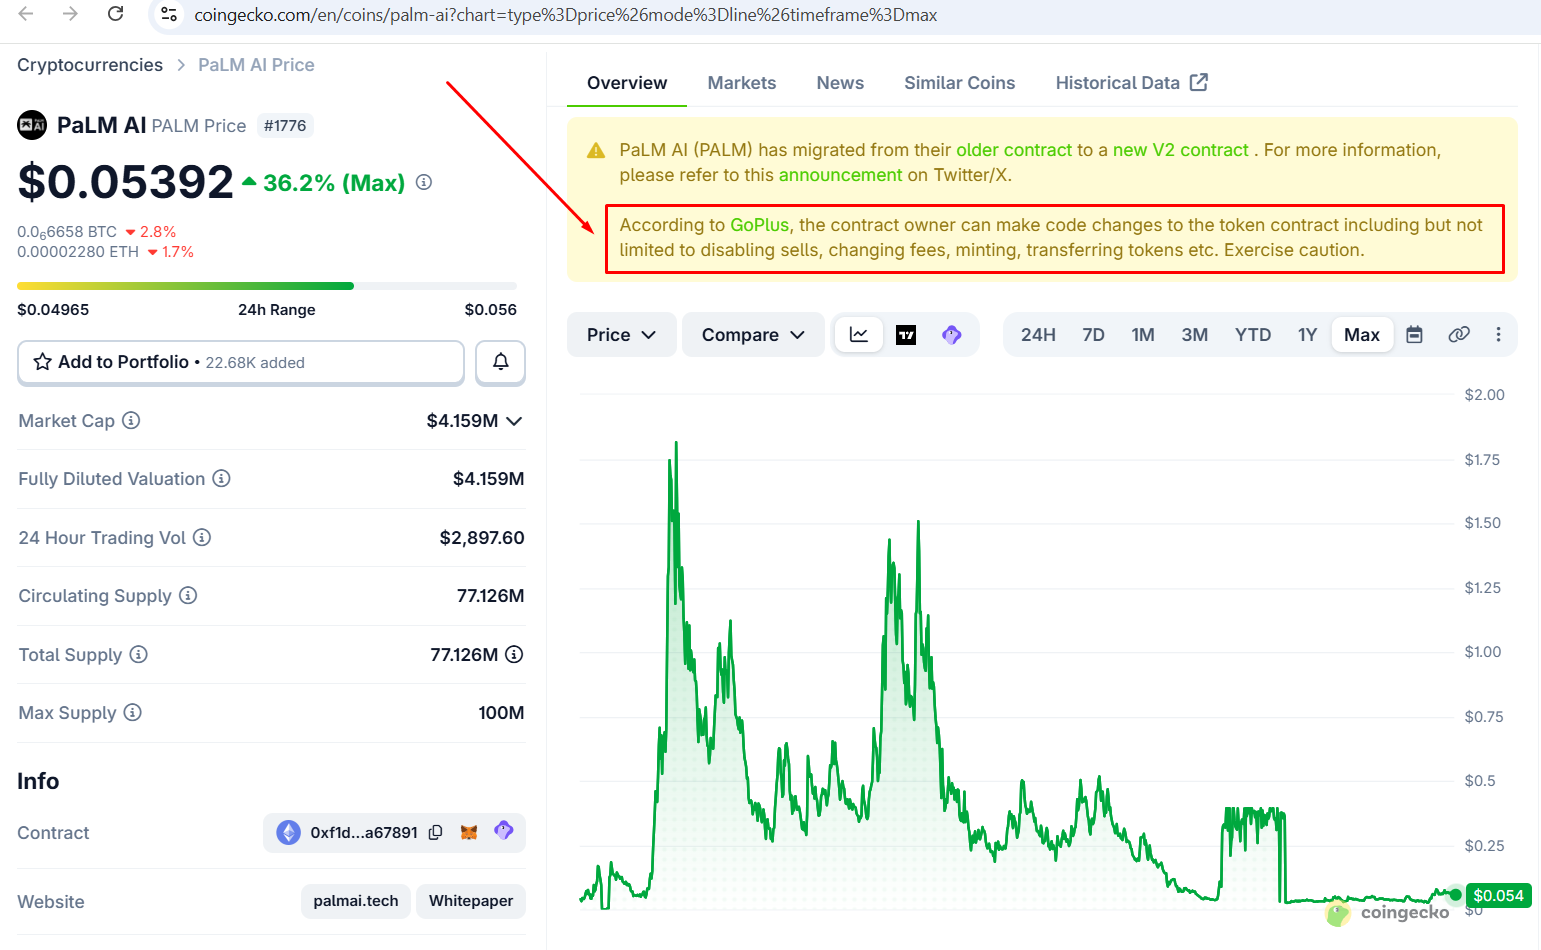
Task: Open the calendar date range picker icon
Action: click(x=1414, y=335)
